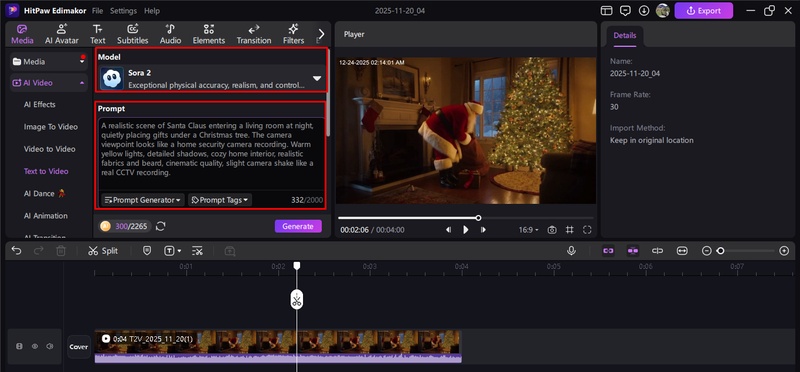
Task: Open the Filters tab
Action: point(293,35)
